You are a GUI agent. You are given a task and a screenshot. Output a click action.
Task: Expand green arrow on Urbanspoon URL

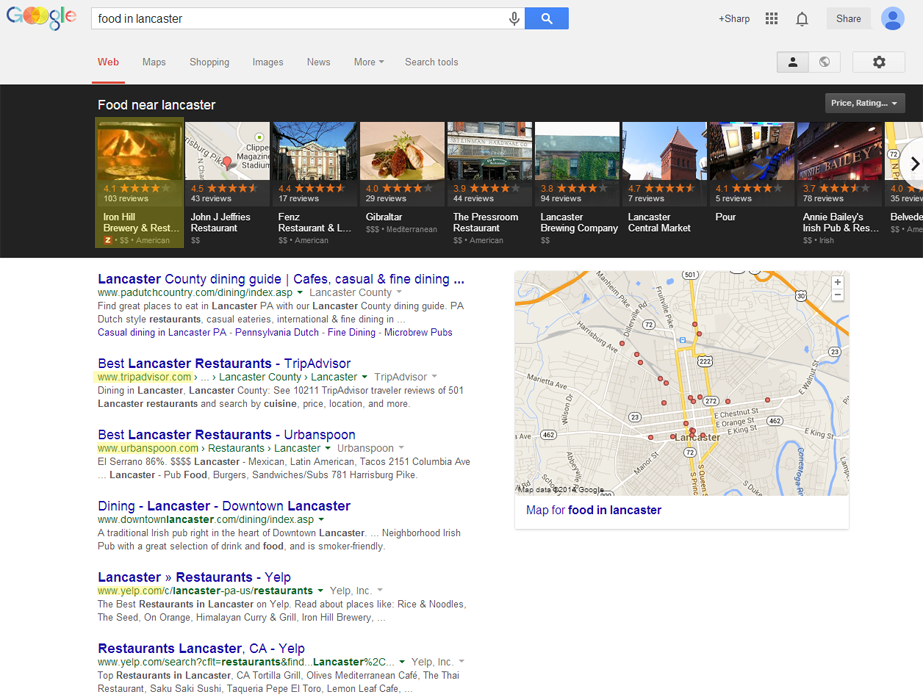coord(327,448)
